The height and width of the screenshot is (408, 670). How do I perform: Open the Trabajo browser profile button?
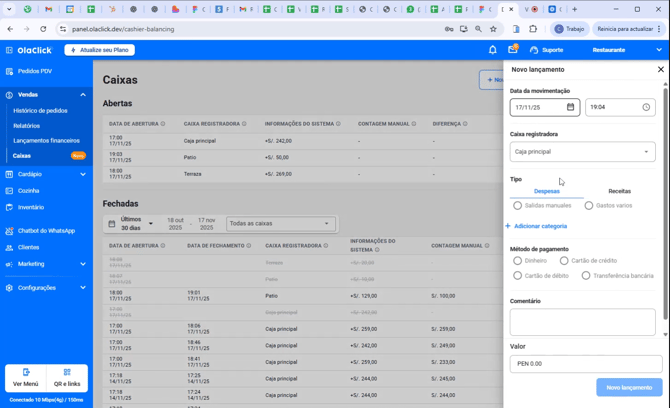tap(569, 29)
